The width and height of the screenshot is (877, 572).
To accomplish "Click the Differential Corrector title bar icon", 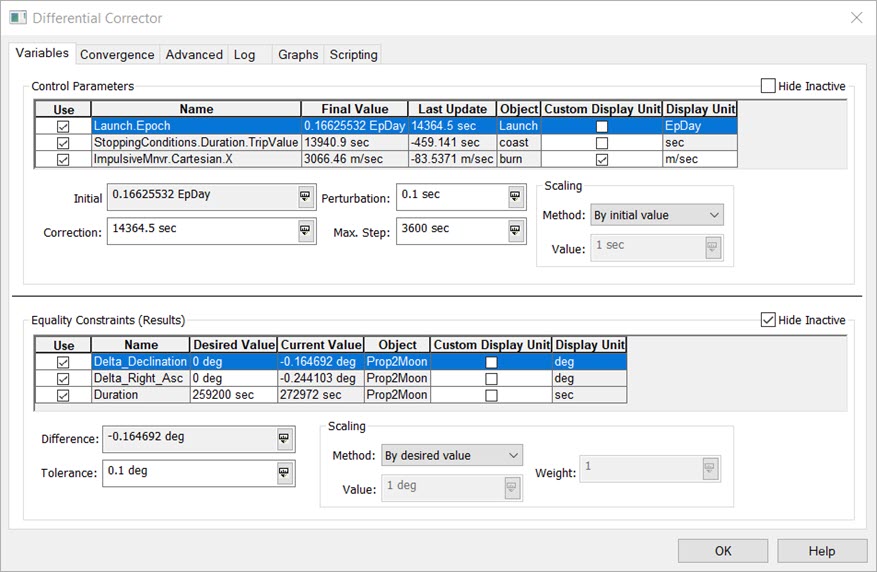I will 18,18.
